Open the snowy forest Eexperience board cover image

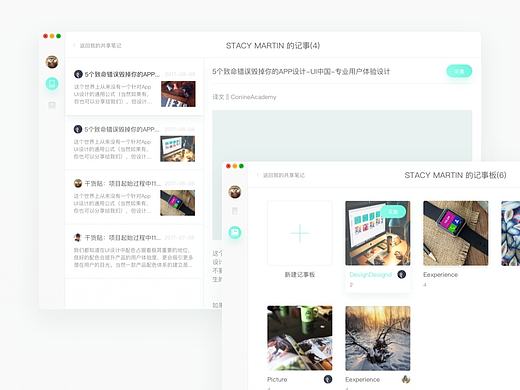(x=378, y=338)
